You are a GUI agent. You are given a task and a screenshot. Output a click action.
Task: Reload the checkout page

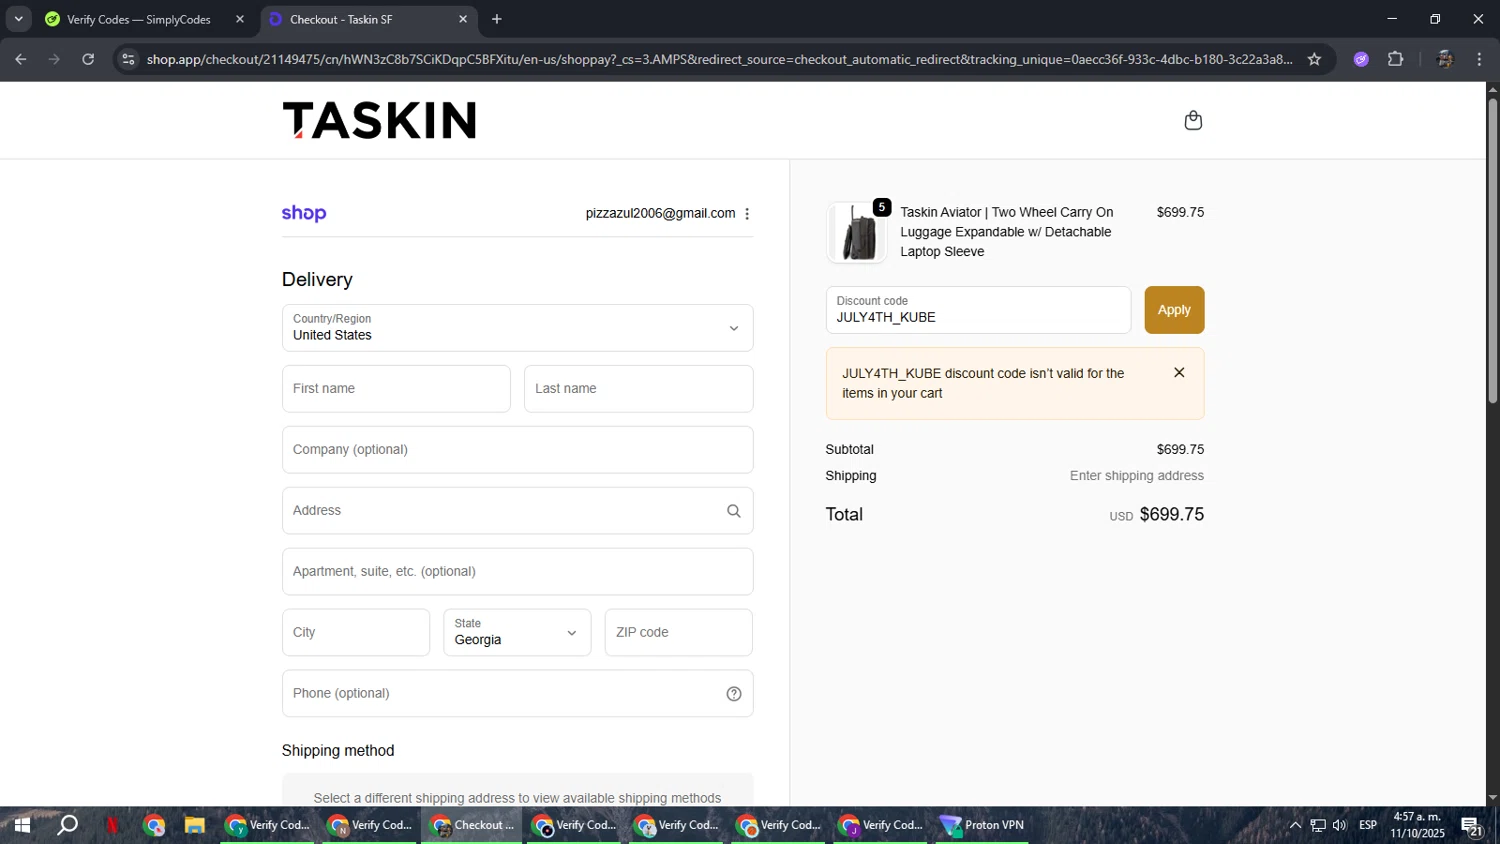click(88, 59)
